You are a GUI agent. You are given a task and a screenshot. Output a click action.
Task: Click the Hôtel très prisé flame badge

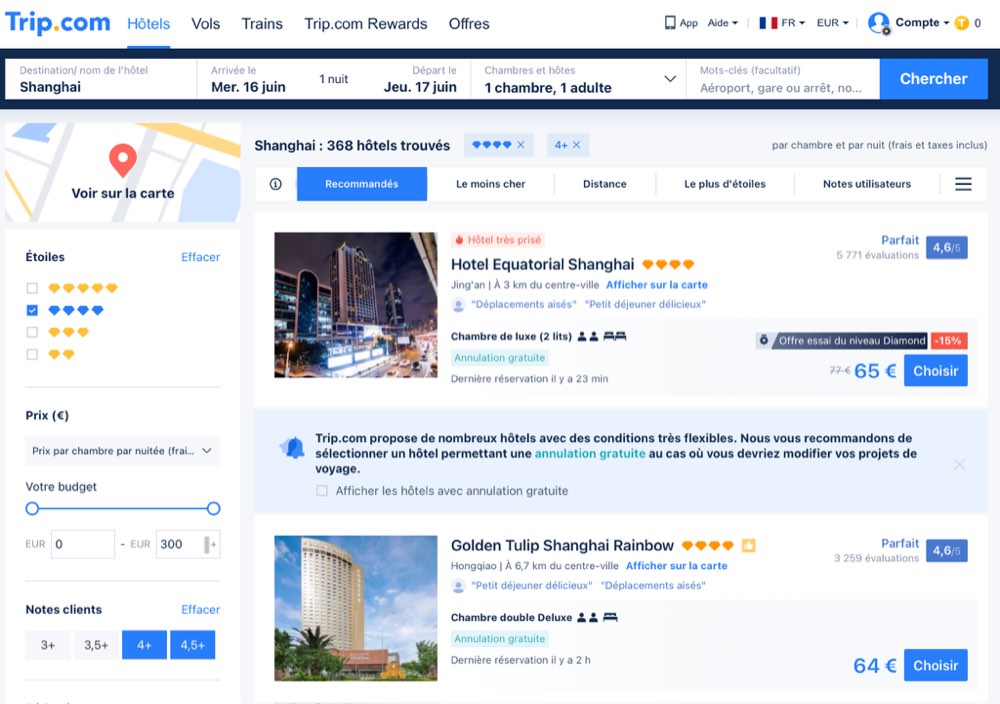(498, 240)
